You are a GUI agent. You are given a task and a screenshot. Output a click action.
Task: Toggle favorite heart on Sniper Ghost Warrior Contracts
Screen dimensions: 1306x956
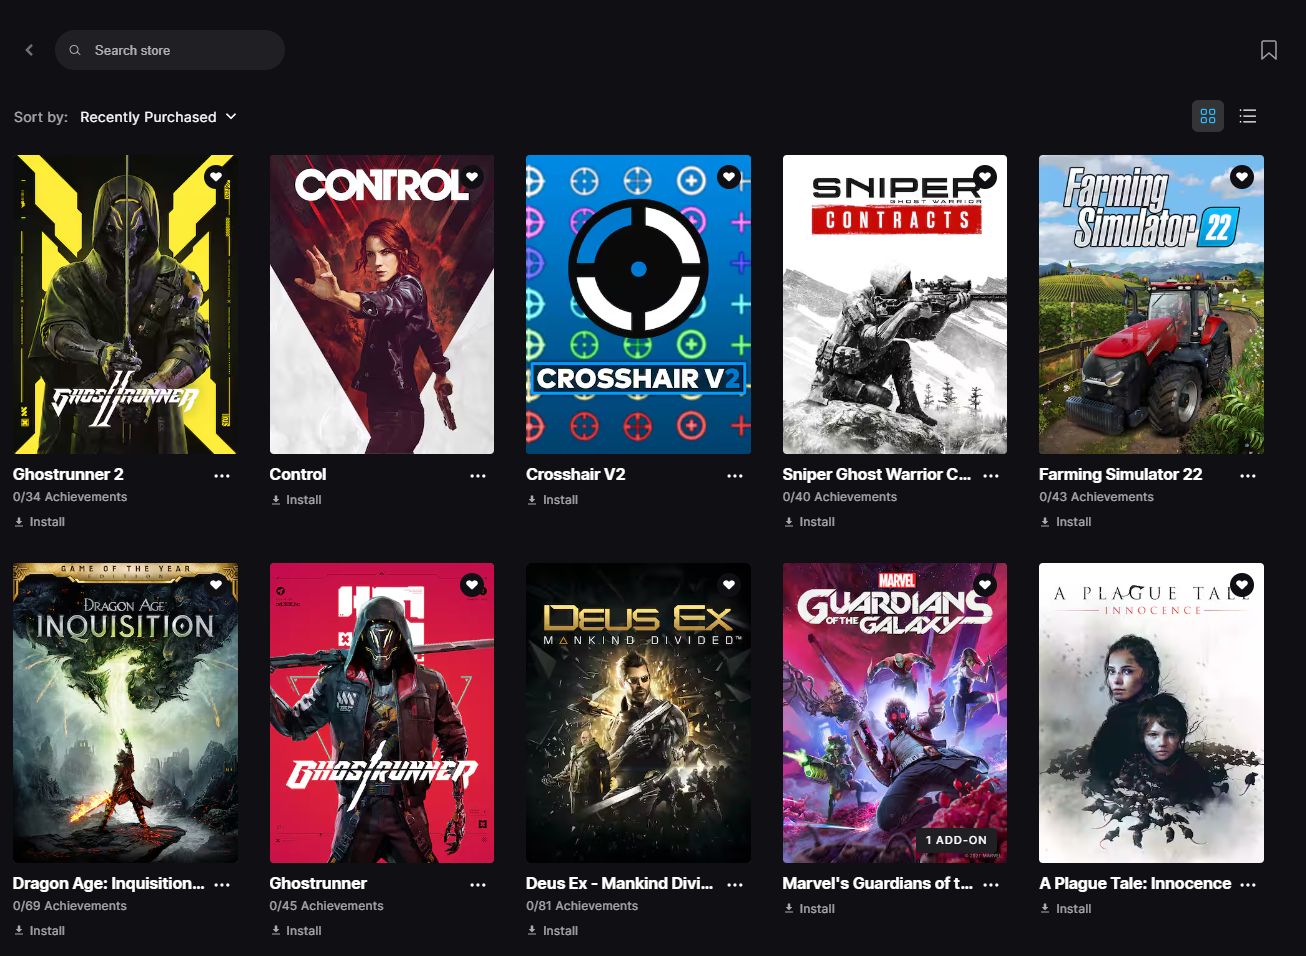point(985,177)
